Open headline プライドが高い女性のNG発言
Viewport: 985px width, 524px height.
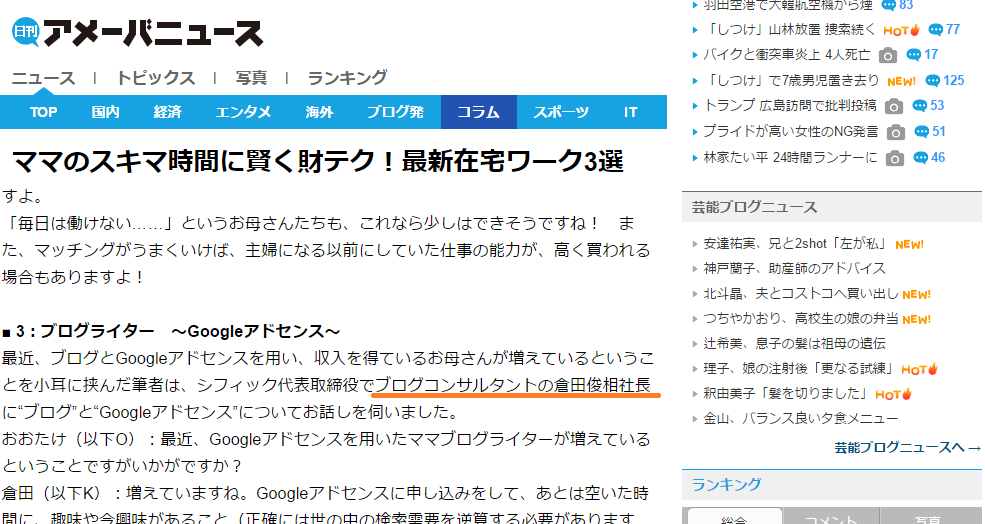tap(791, 131)
